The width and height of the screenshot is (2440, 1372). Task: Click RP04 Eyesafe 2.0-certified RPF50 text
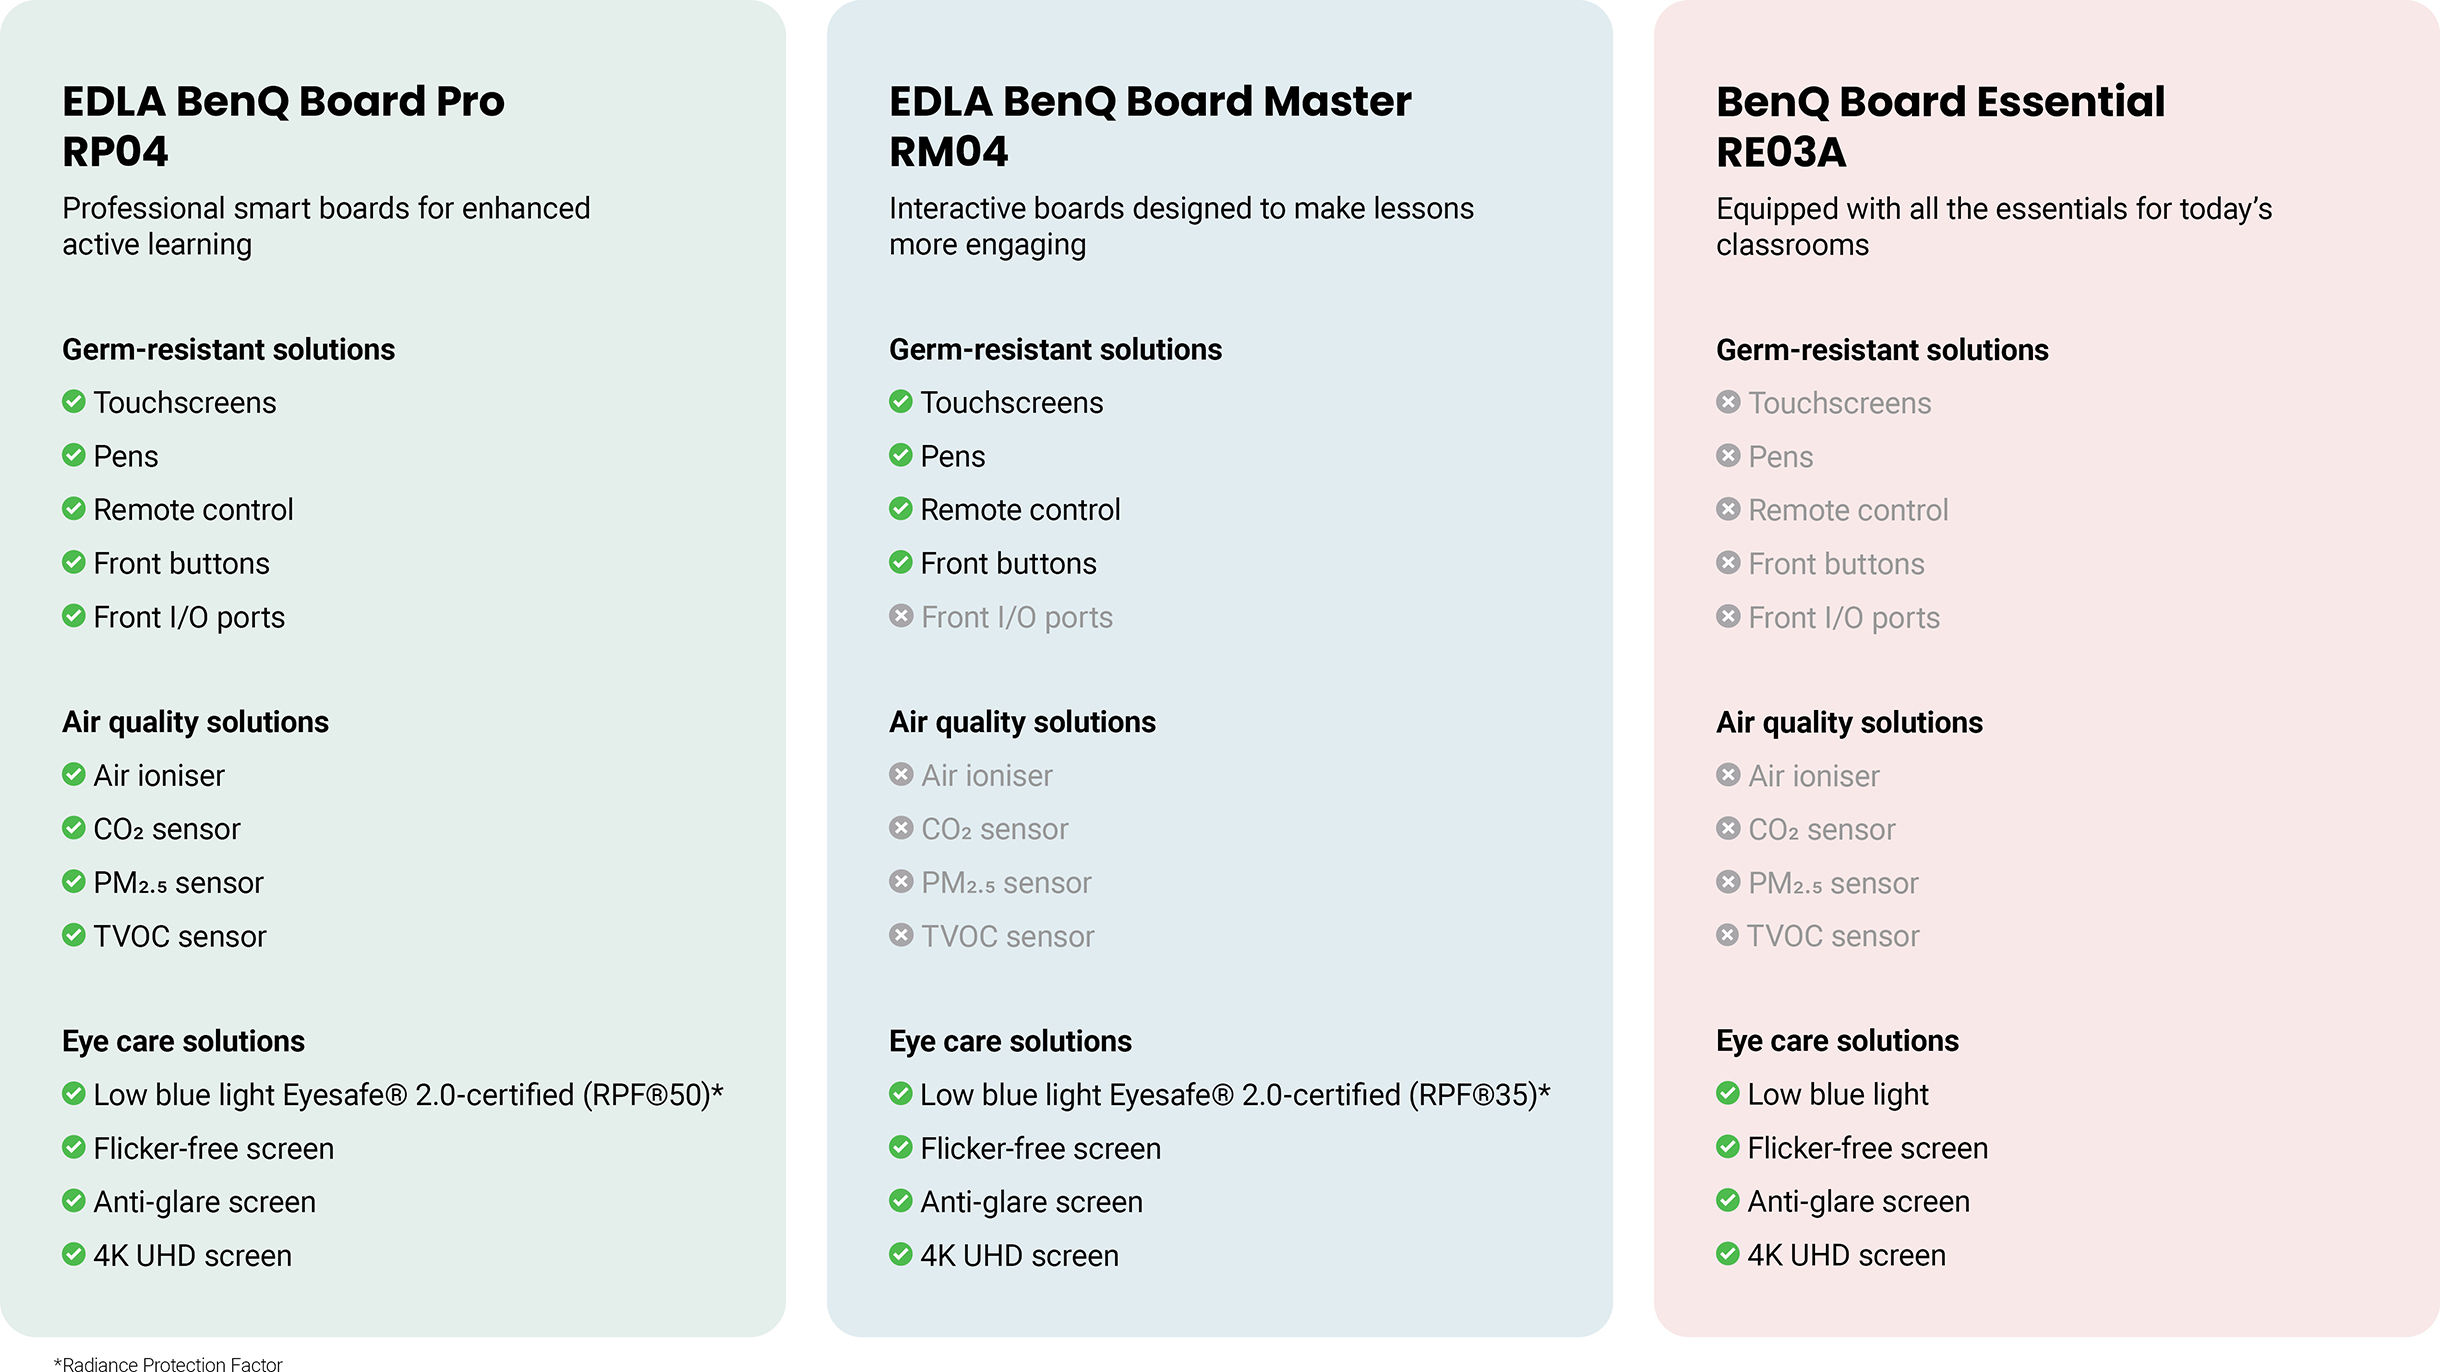pyautogui.click(x=408, y=1095)
